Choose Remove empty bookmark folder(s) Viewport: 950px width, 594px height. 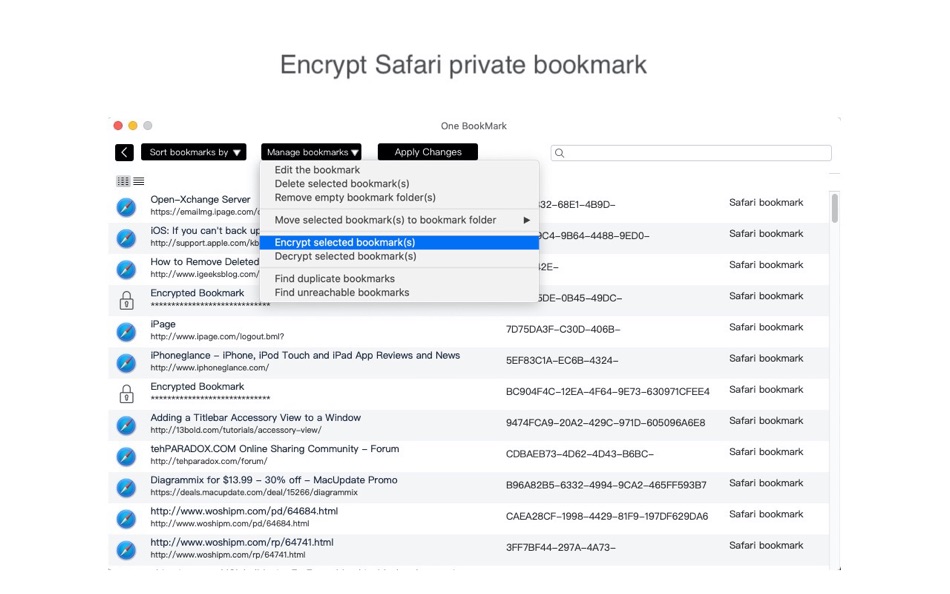click(x=399, y=198)
